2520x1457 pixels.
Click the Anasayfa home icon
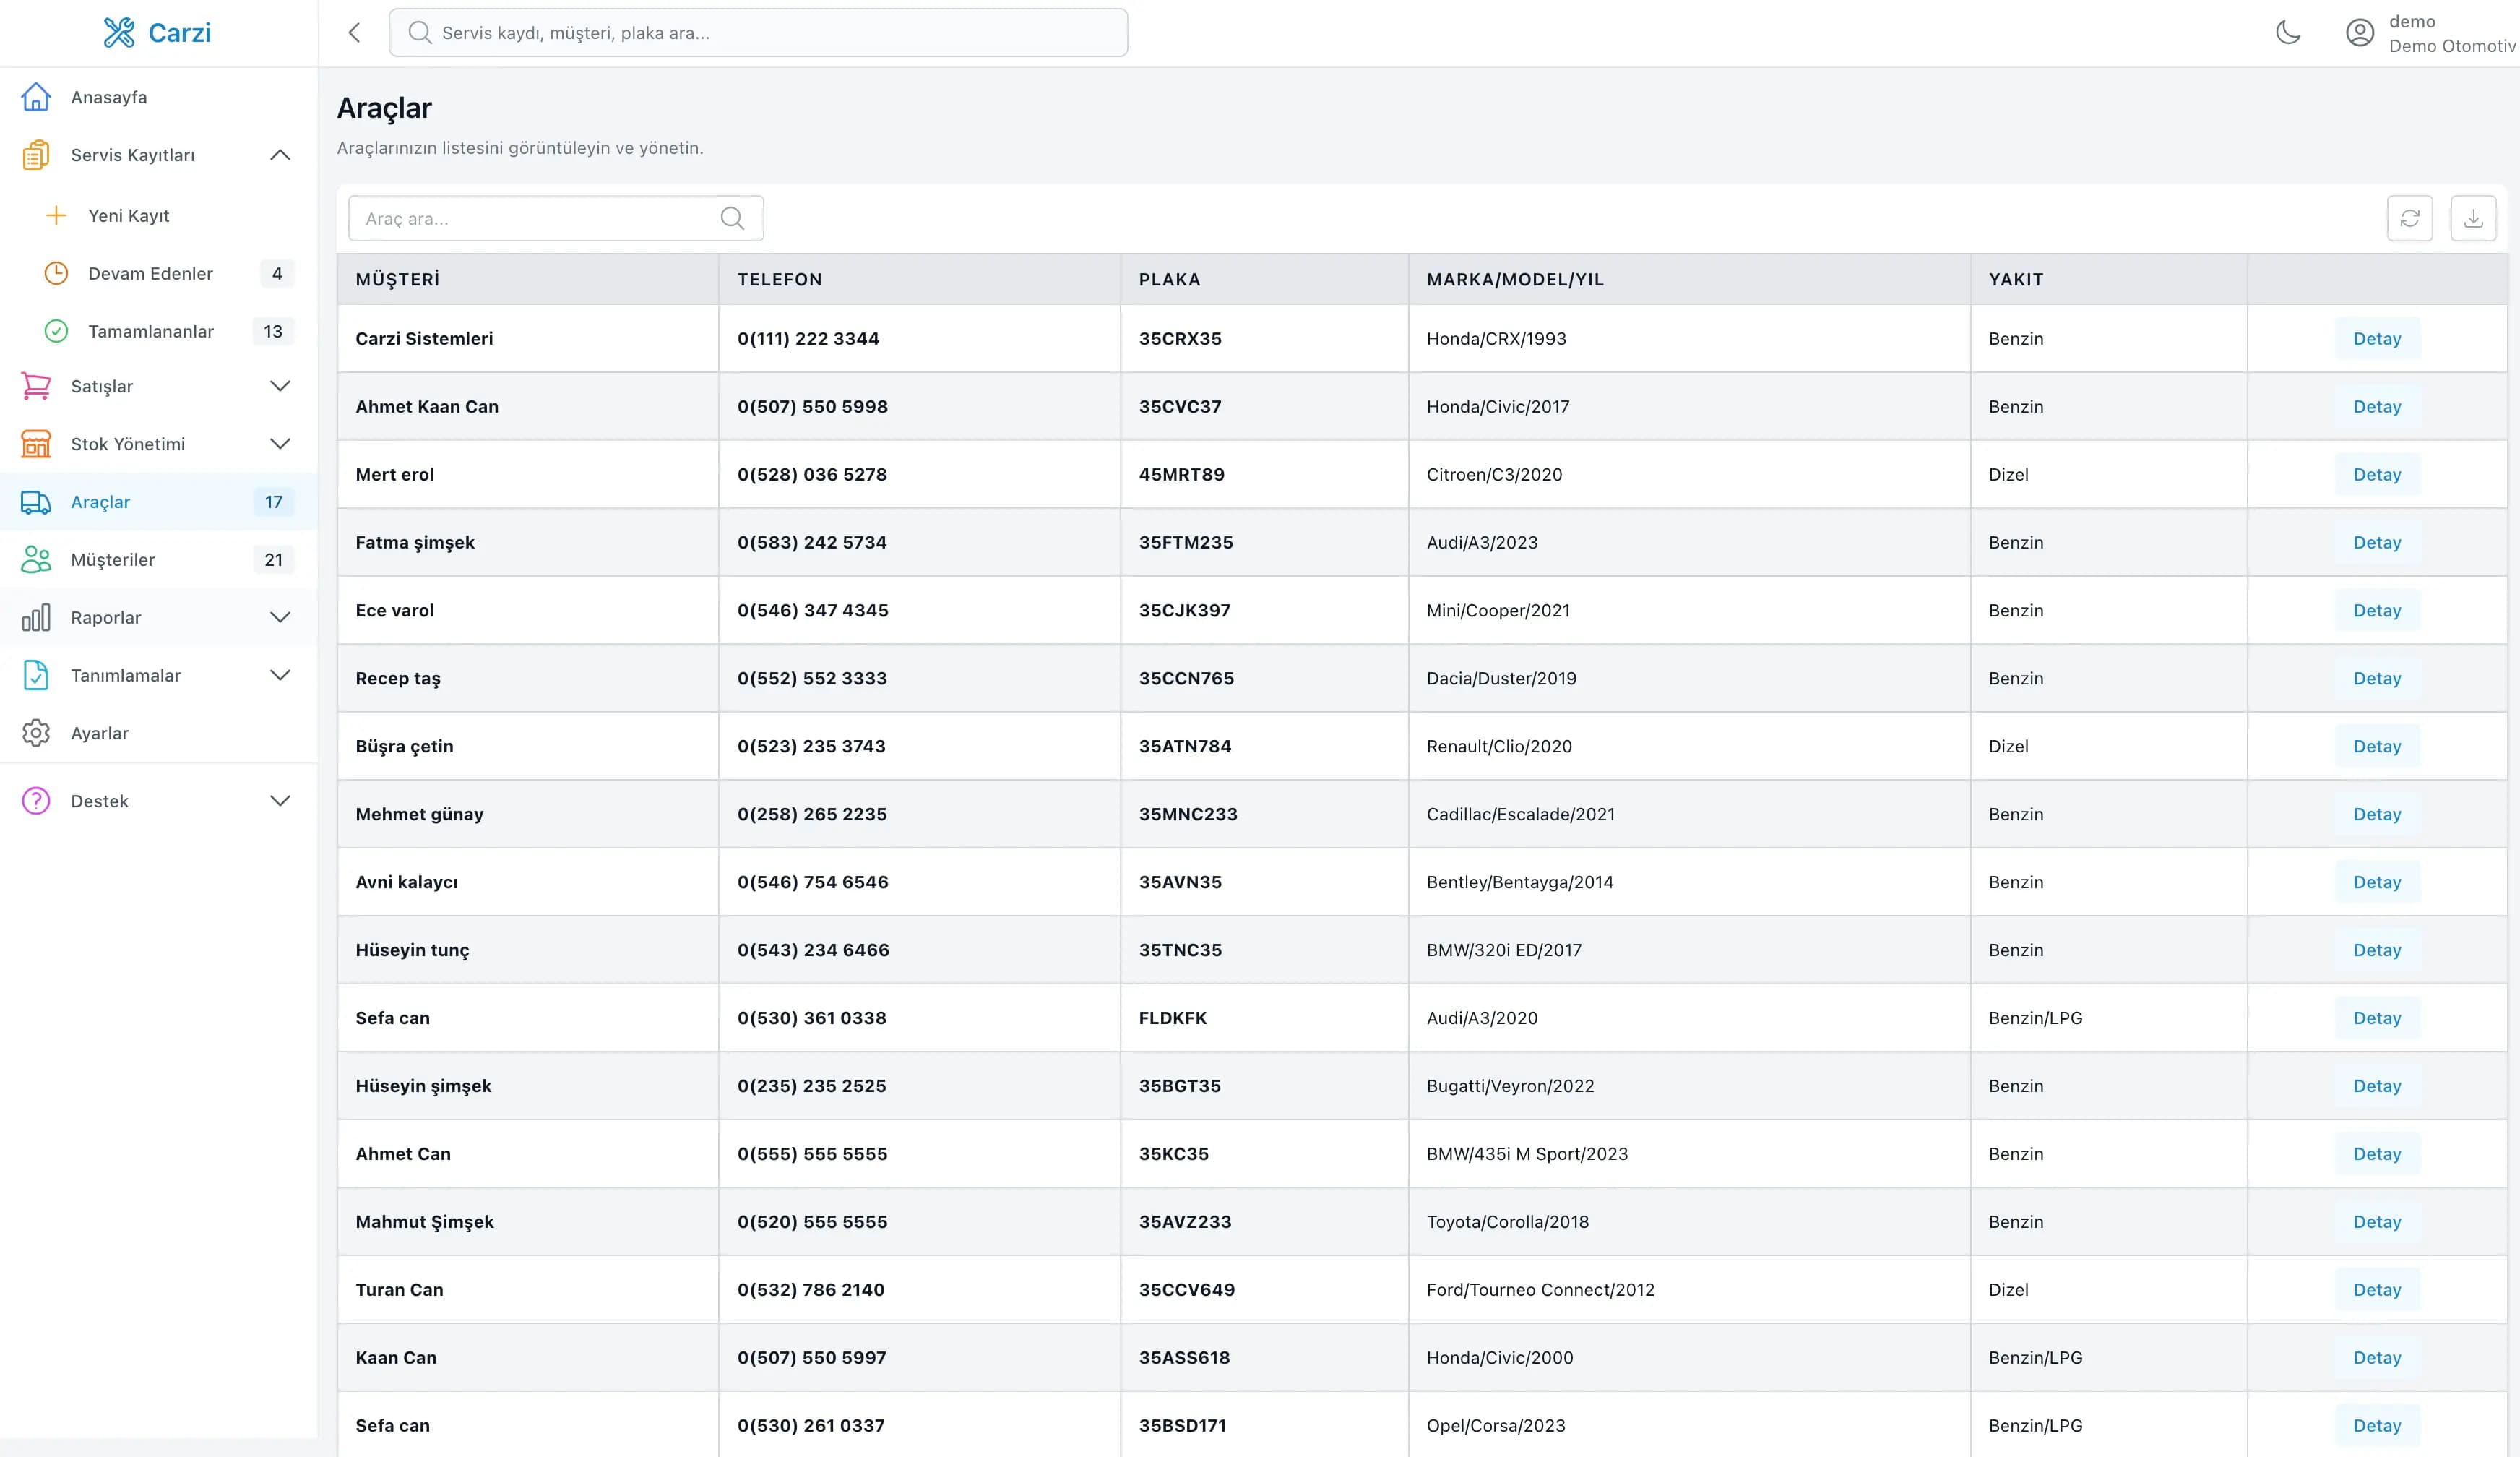click(x=36, y=97)
